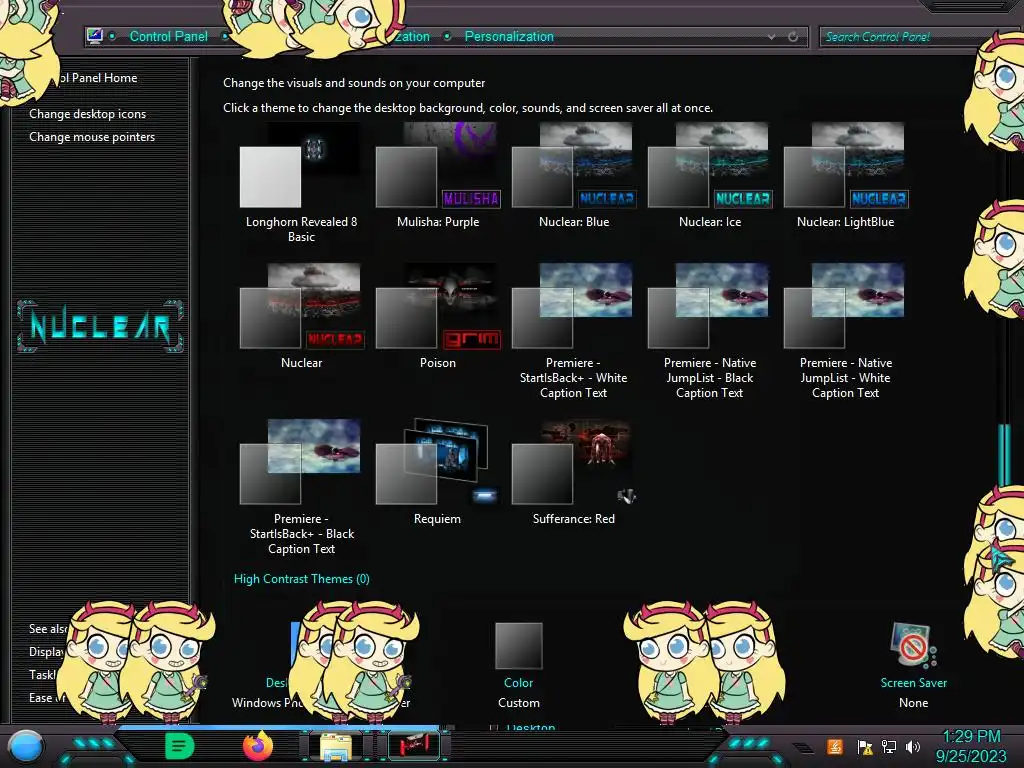Refresh the Control Panel page

coord(793,37)
